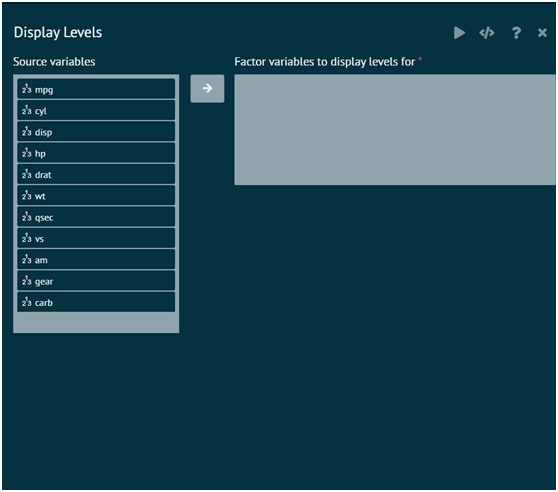This screenshot has width=558, height=492.
Task: Select the carb variable
Action: coord(96,302)
